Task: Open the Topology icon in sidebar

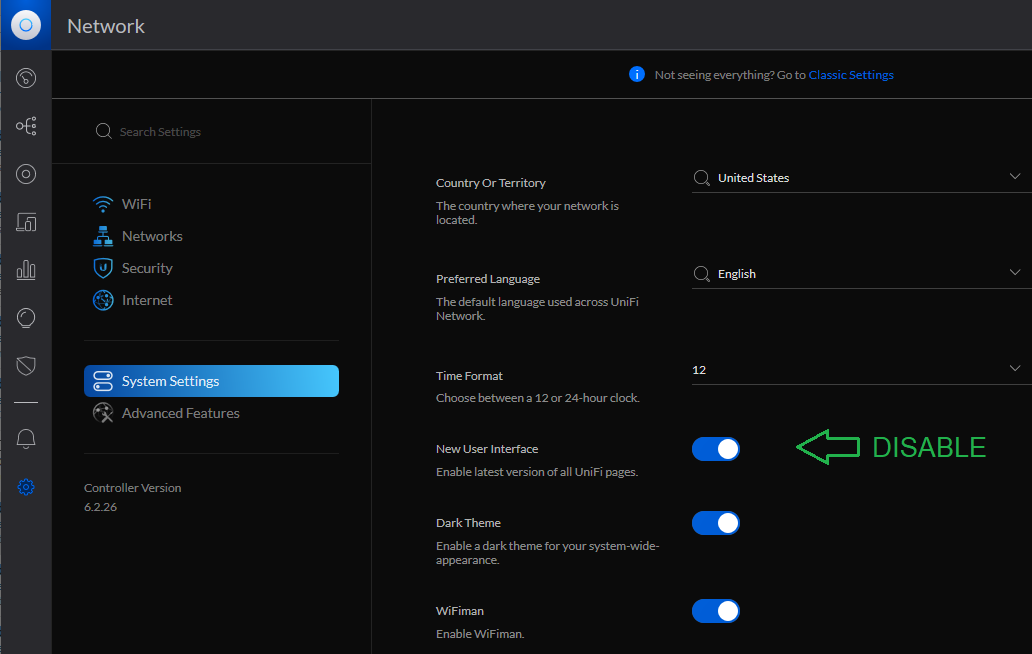Action: [26, 126]
